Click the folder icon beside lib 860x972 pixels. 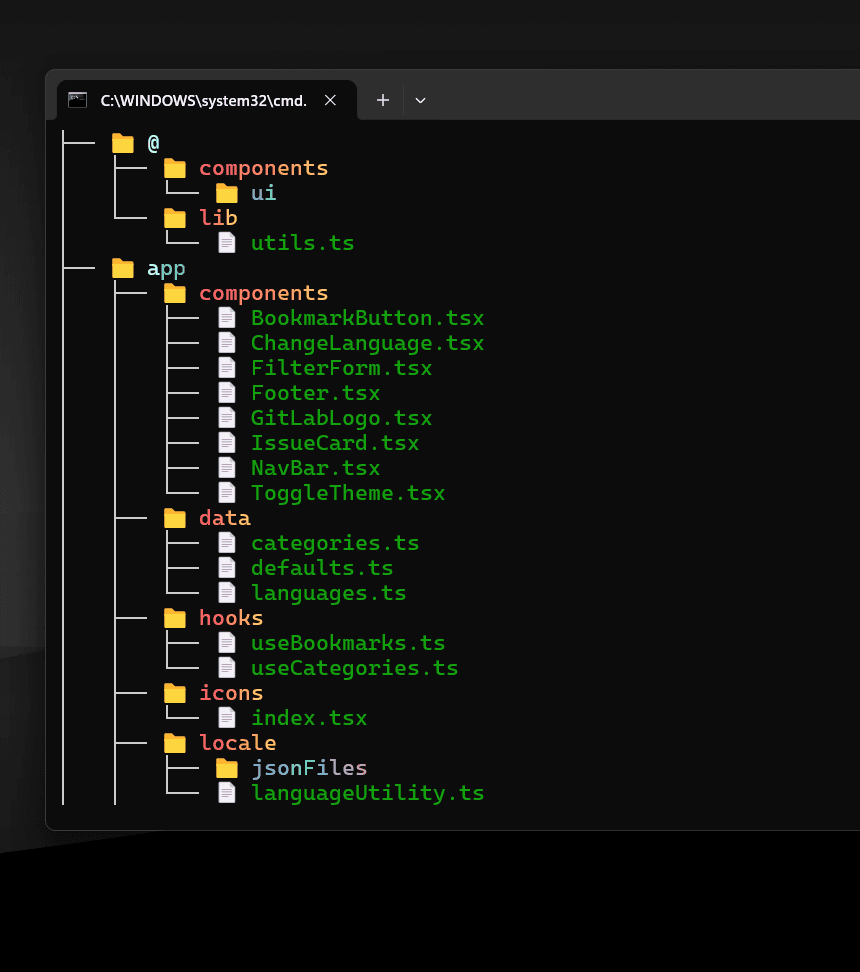click(x=175, y=218)
